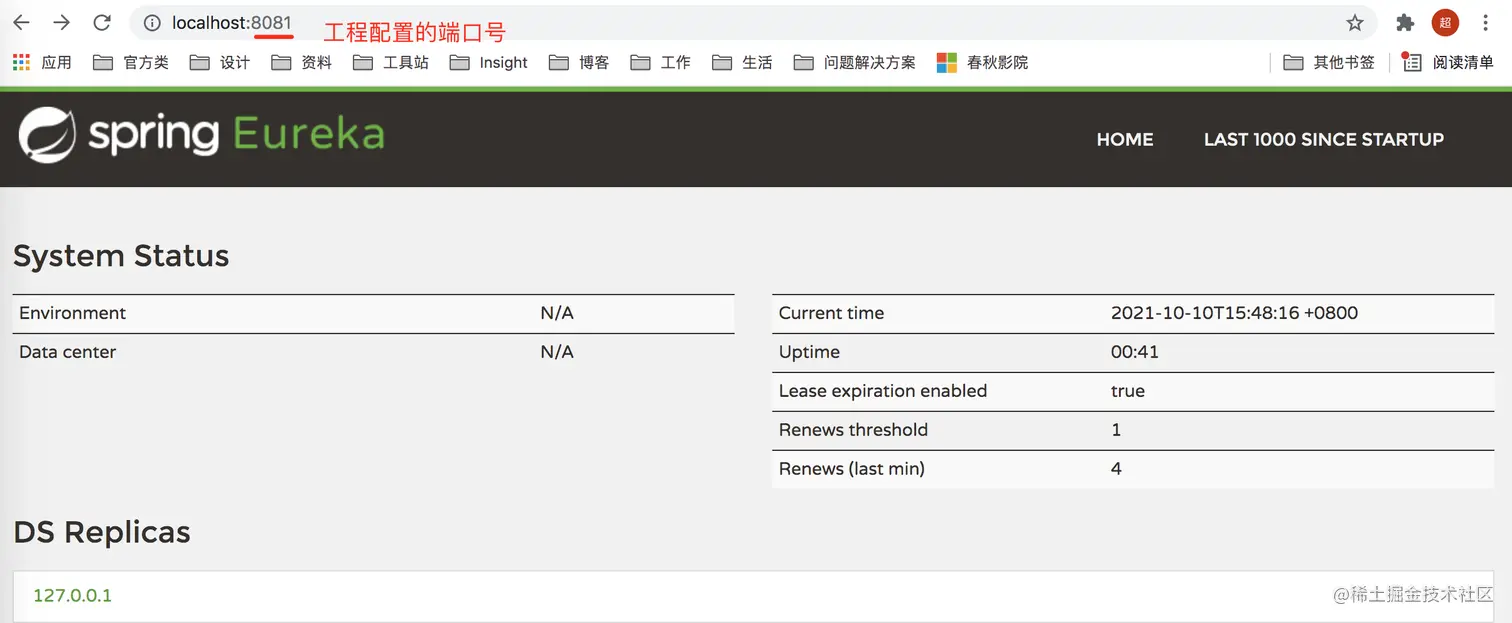Click the Data center row label
Image resolution: width=1512 pixels, height=623 pixels.
(68, 352)
